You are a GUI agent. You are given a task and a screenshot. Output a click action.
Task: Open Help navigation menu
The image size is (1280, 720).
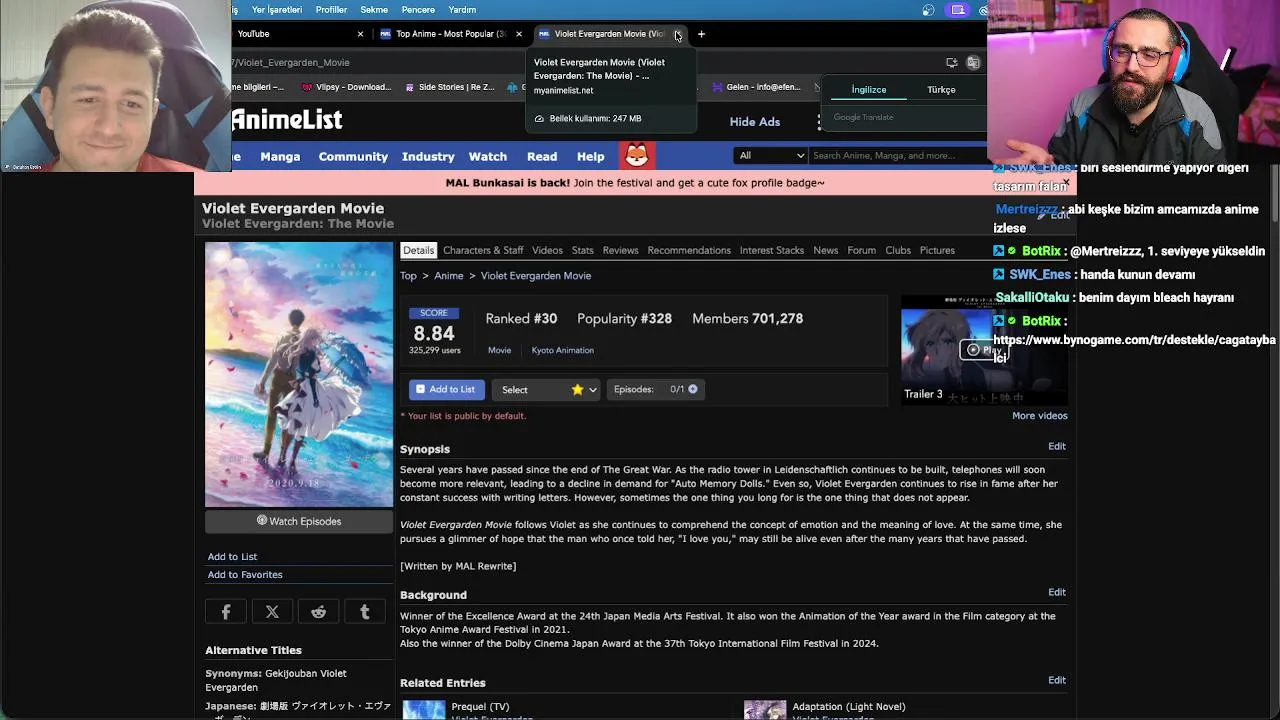(x=590, y=157)
